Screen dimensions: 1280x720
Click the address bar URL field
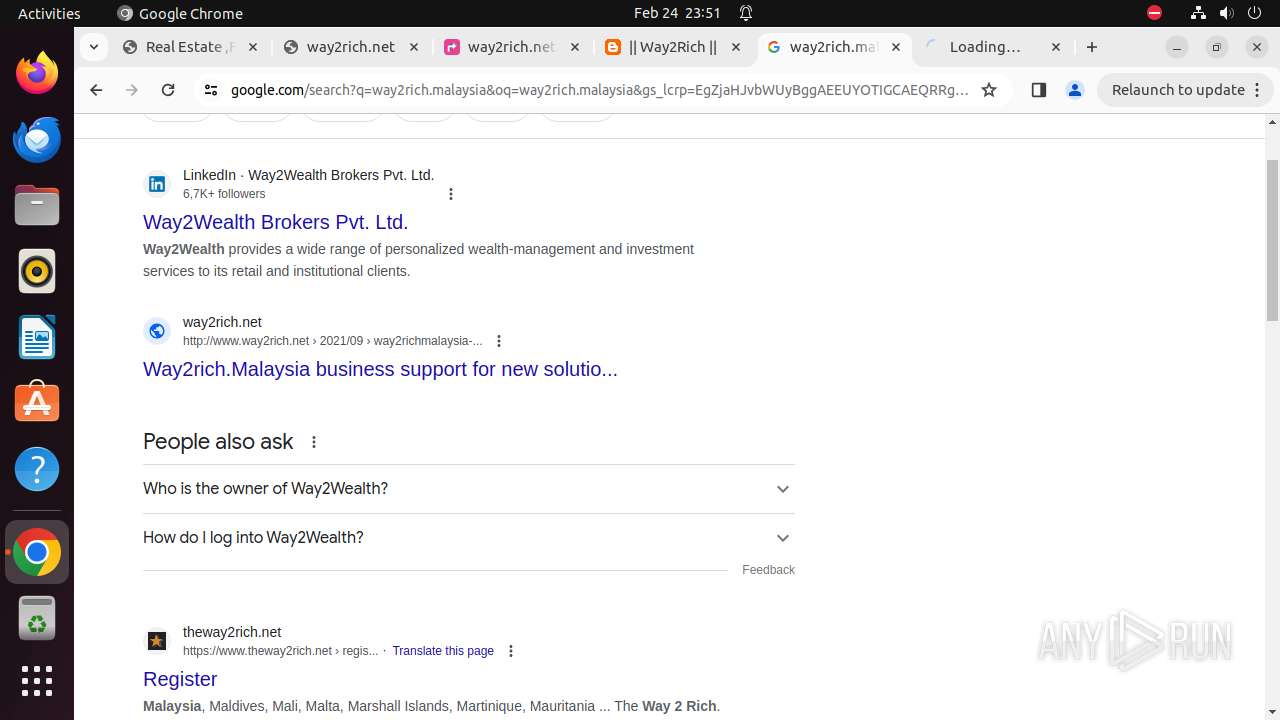tap(599, 90)
